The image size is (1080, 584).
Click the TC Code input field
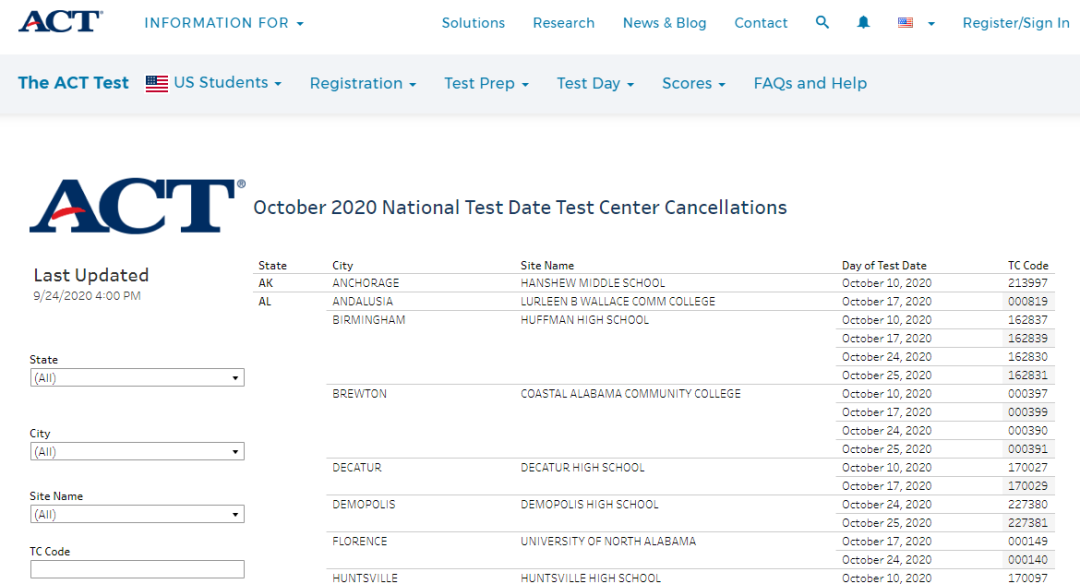coord(137,569)
